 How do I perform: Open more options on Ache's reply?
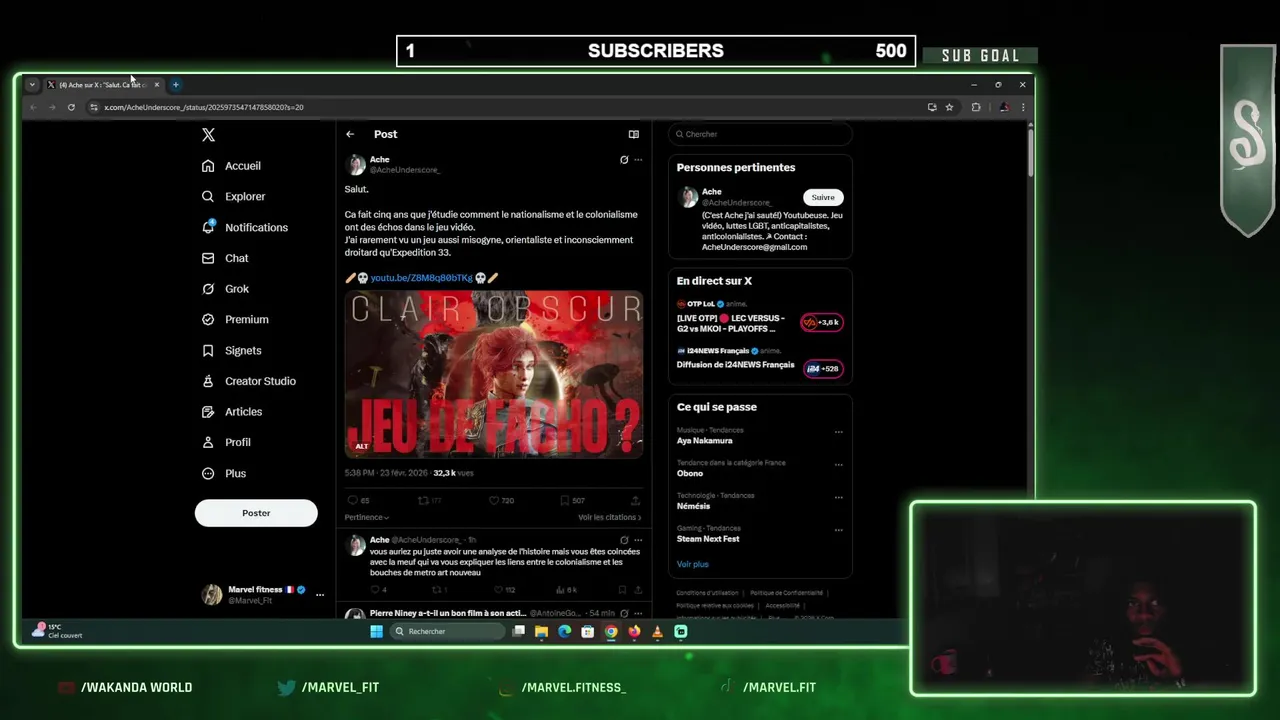[x=638, y=540]
